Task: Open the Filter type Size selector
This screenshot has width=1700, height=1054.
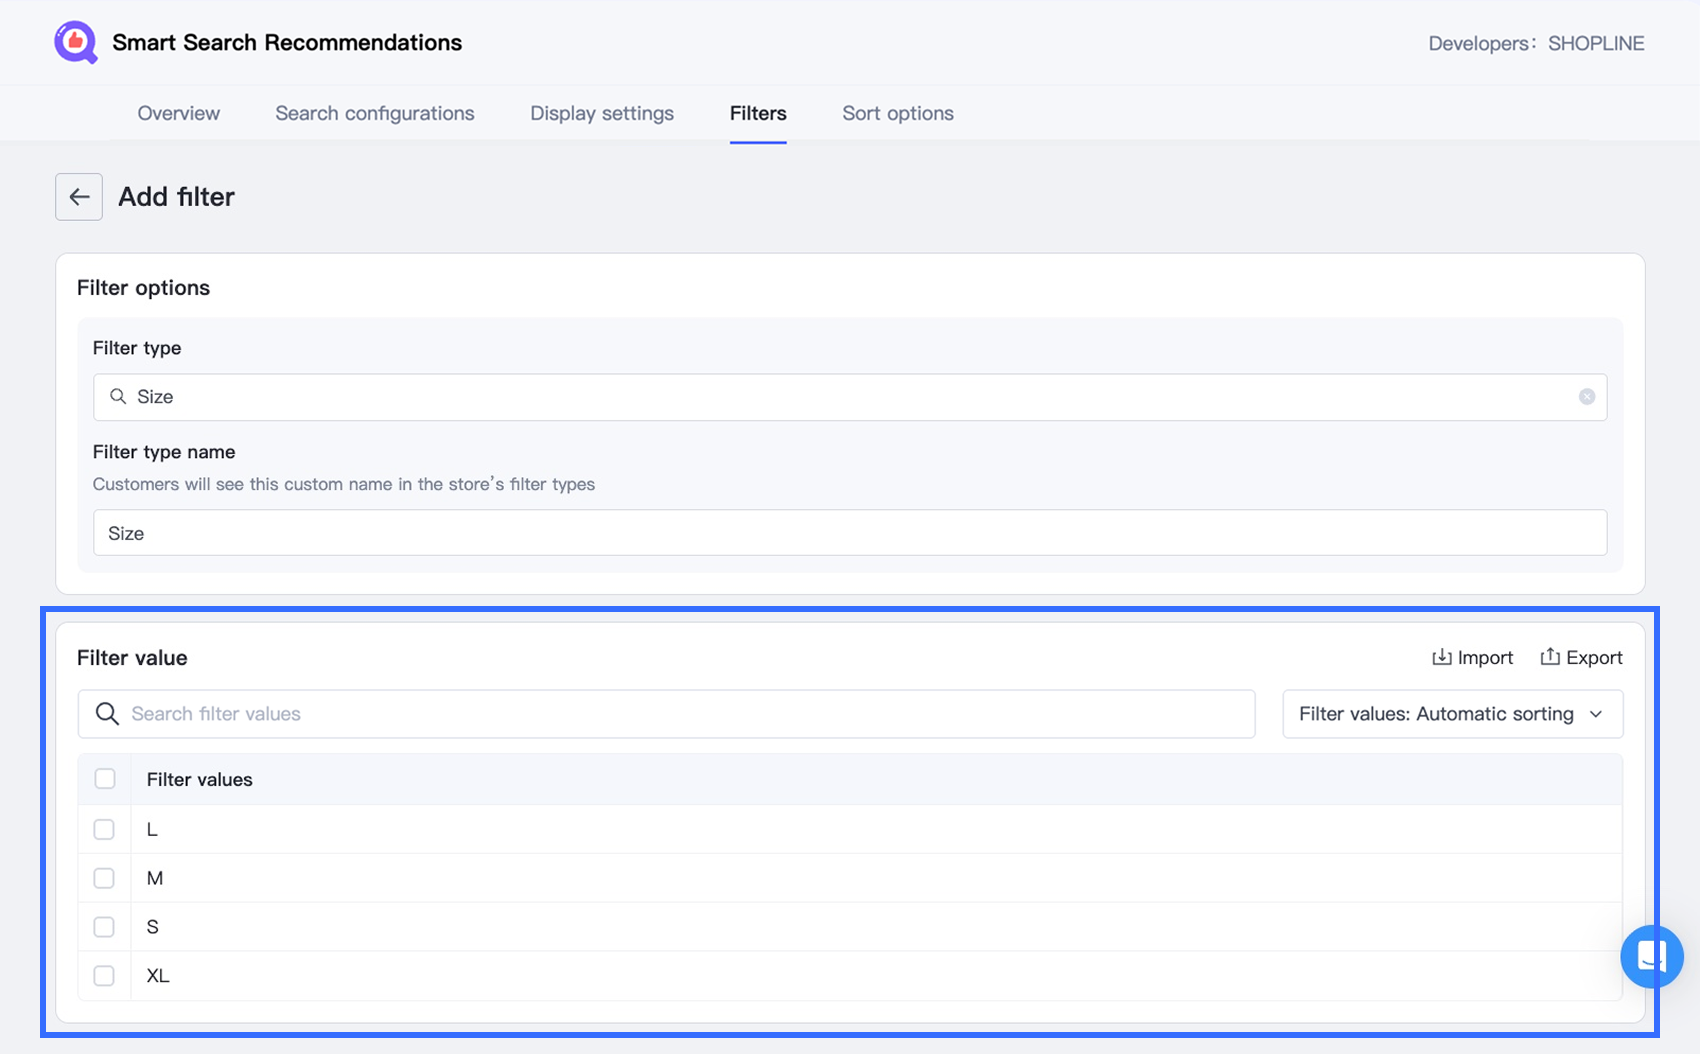Action: point(850,397)
